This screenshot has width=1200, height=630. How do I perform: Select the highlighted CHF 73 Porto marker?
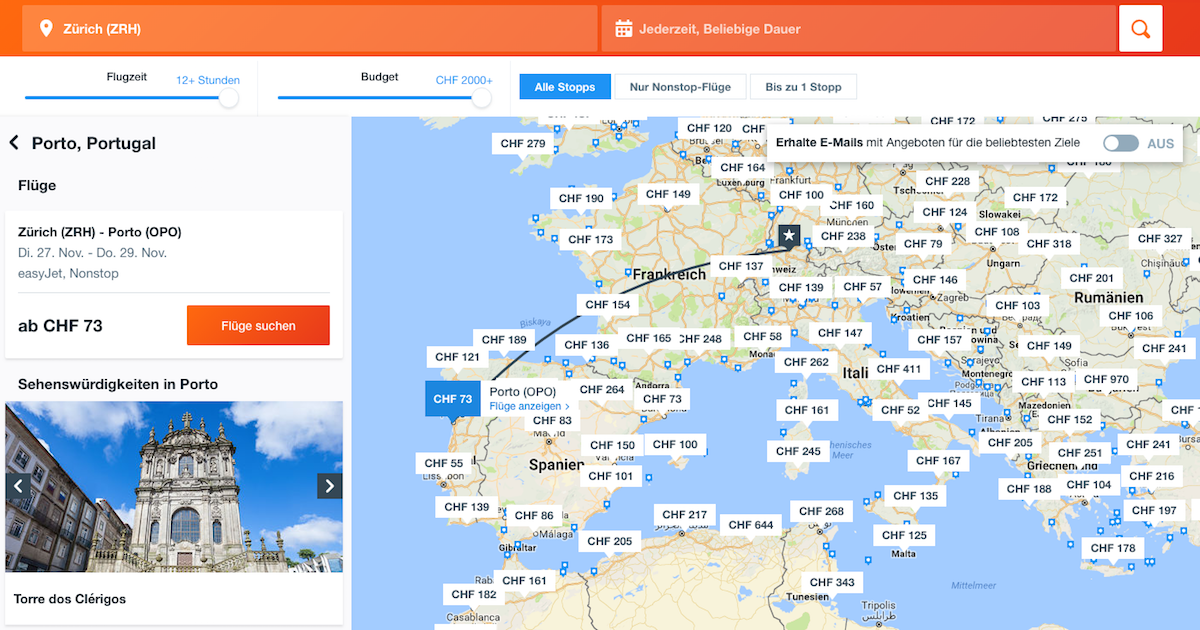click(452, 399)
